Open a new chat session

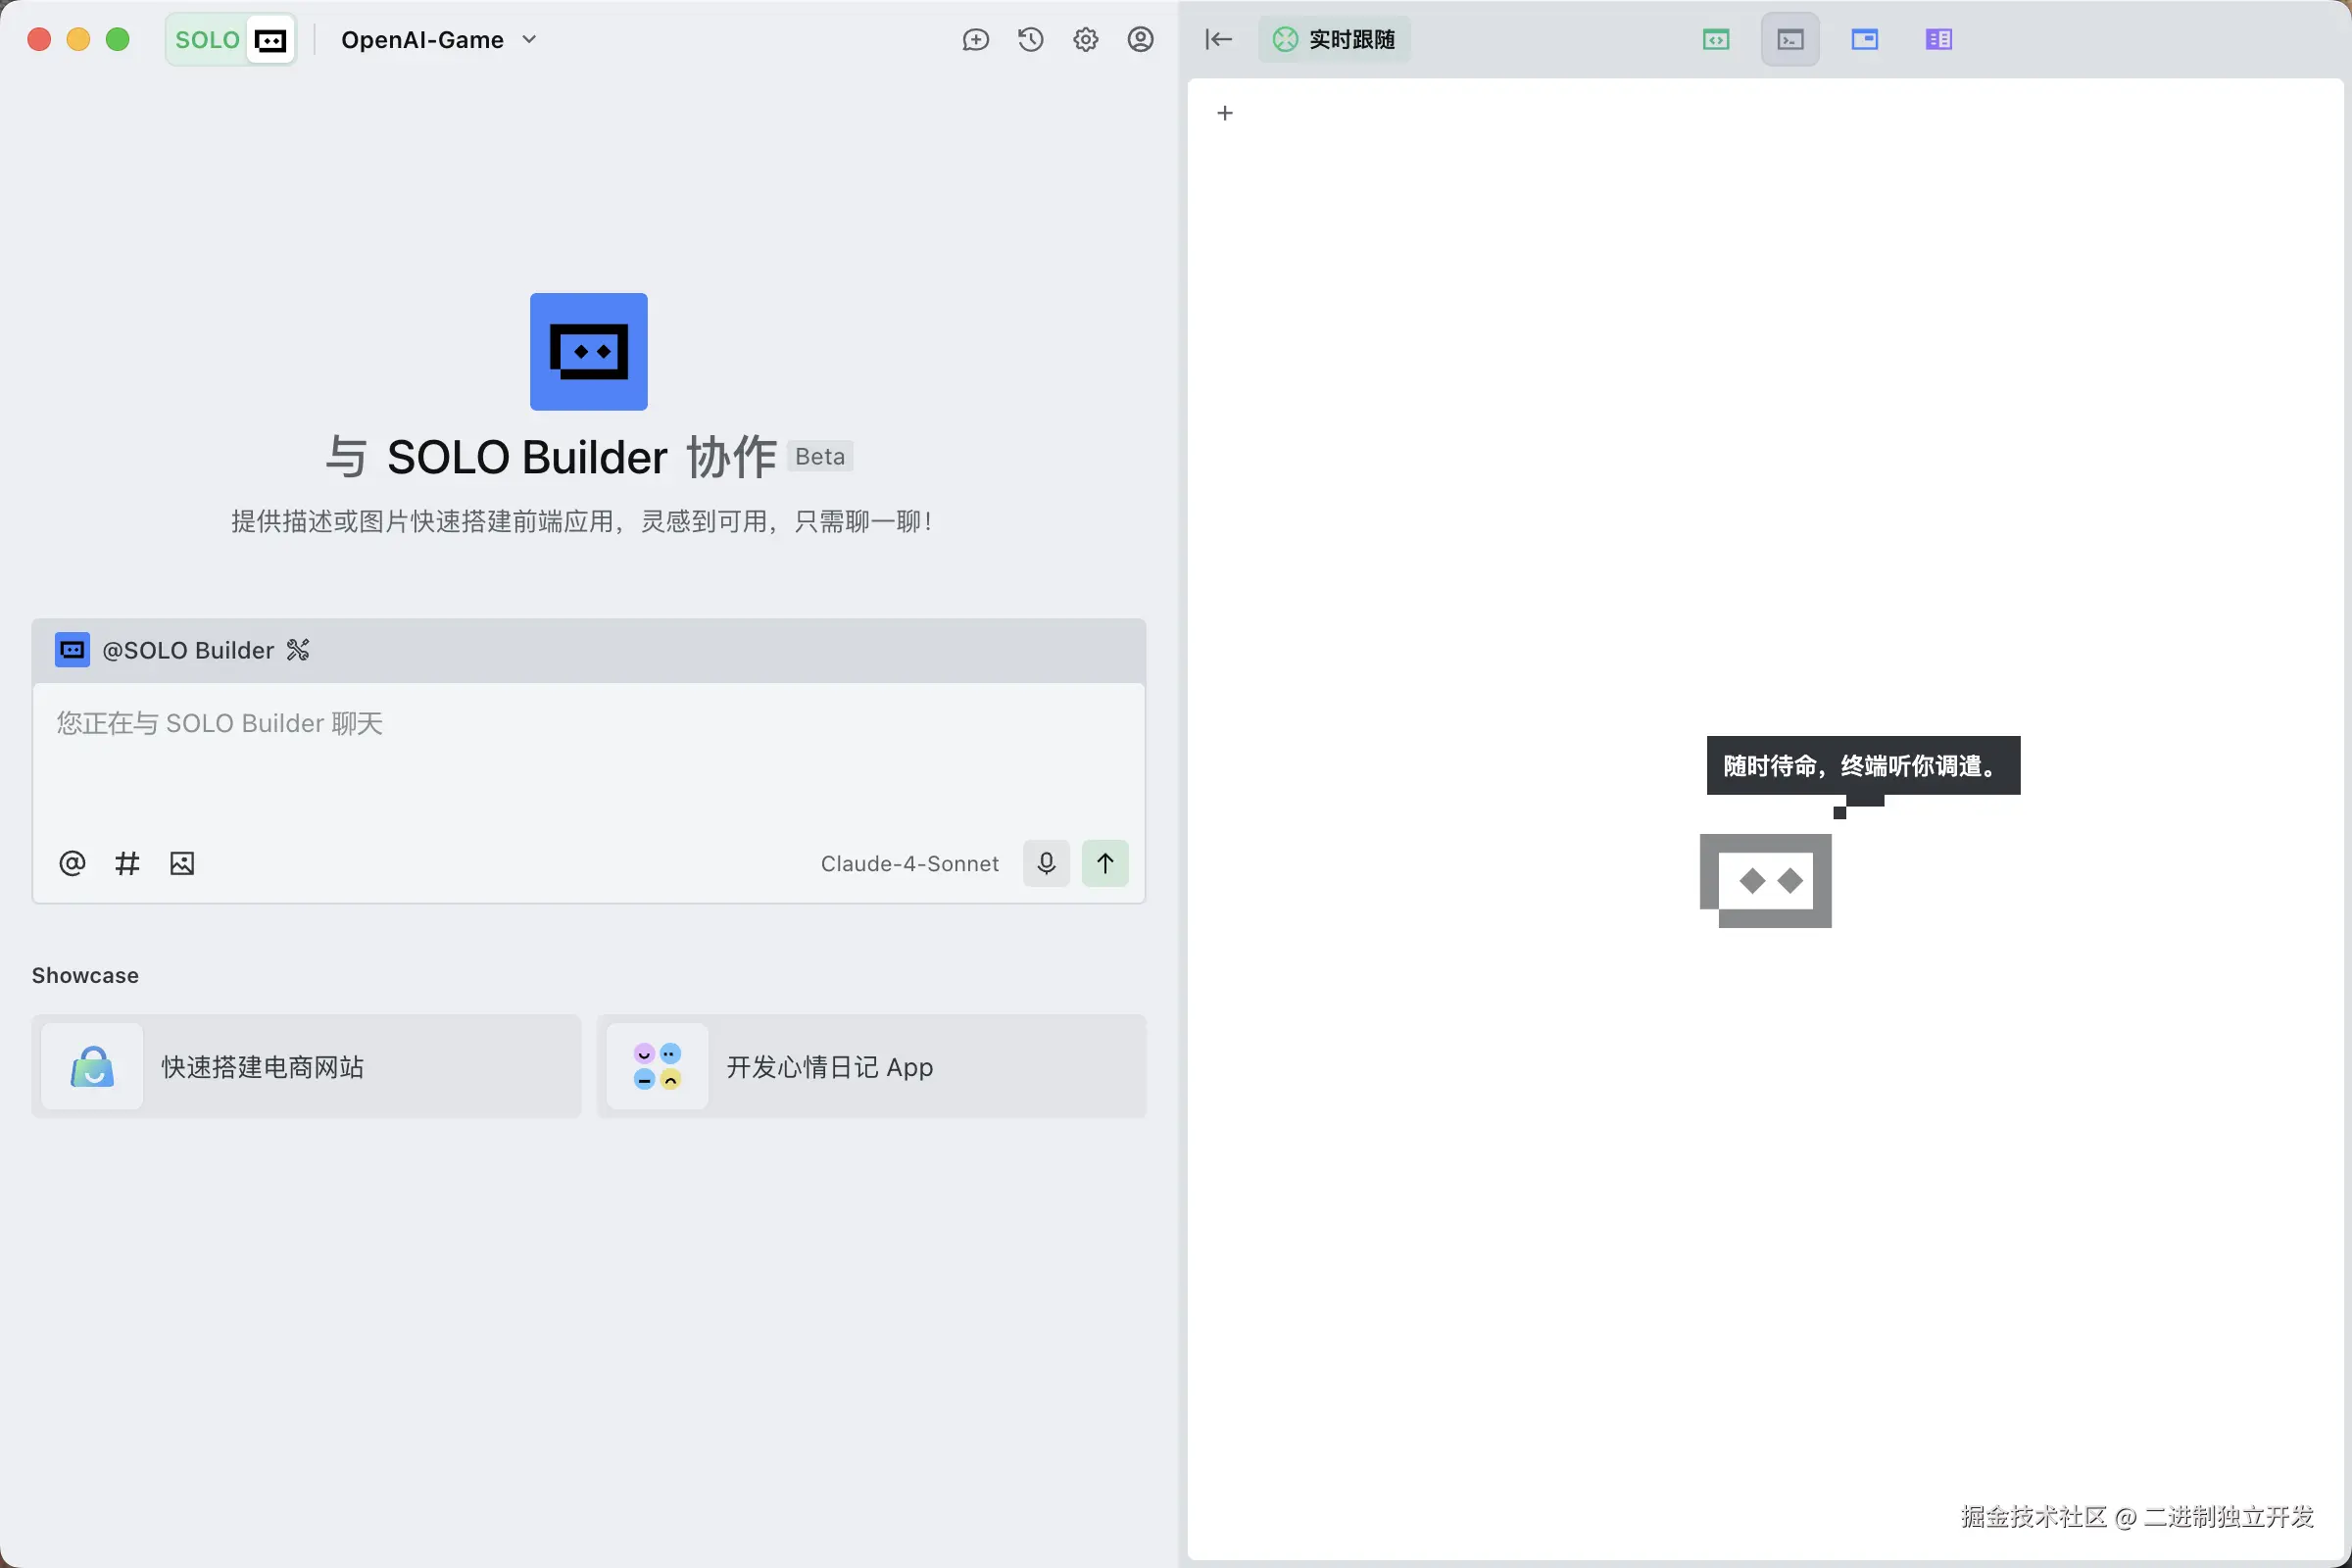pyautogui.click(x=975, y=40)
